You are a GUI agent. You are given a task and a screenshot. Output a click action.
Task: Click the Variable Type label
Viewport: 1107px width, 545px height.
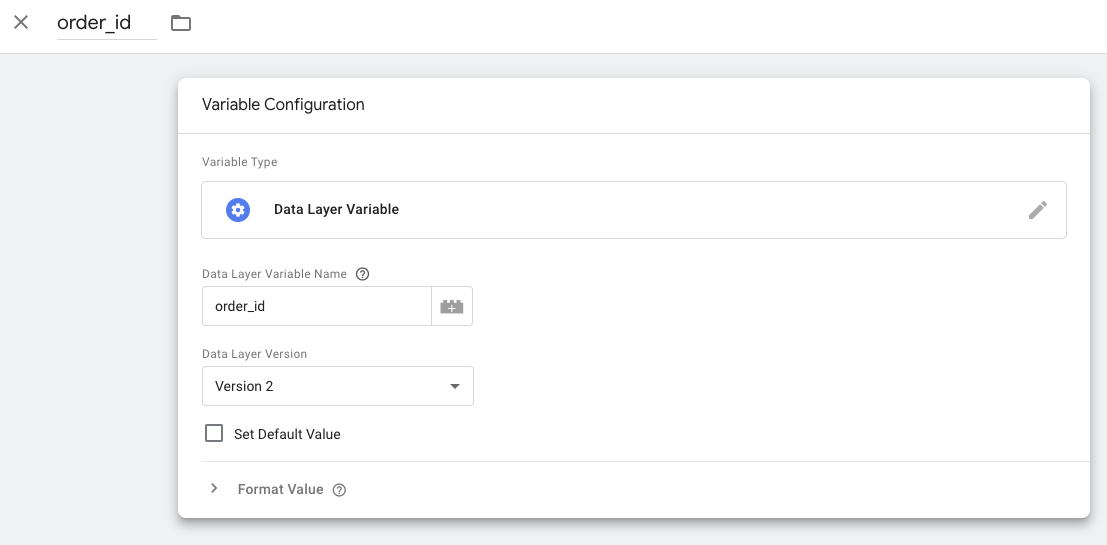click(239, 162)
